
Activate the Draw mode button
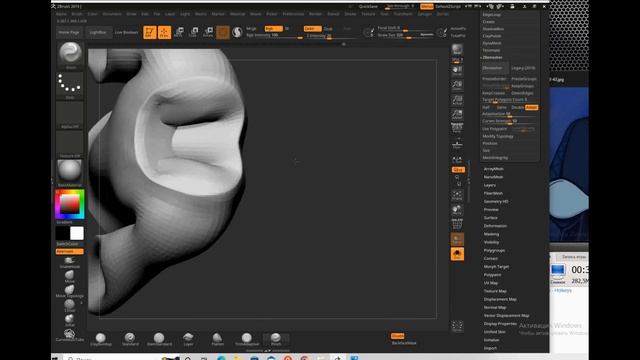[x=164, y=32]
